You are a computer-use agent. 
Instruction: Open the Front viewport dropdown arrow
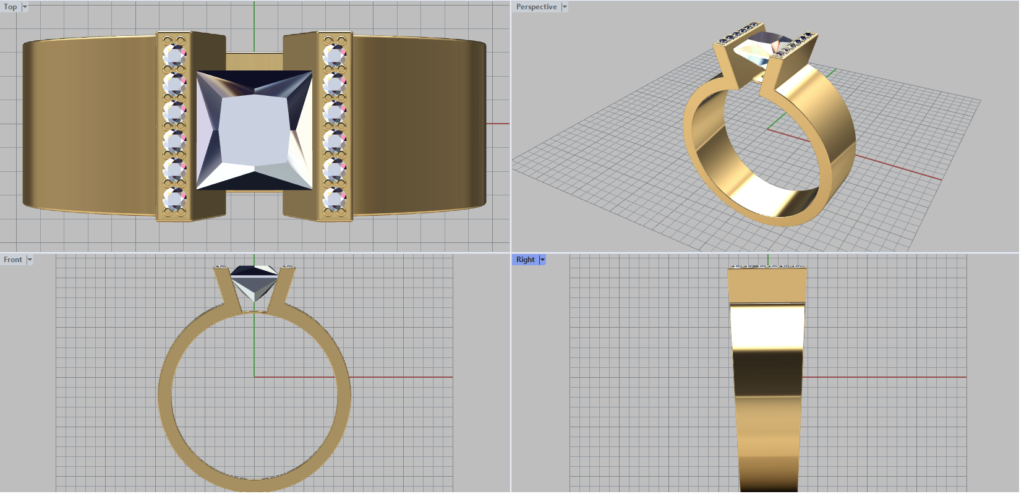tap(30, 259)
